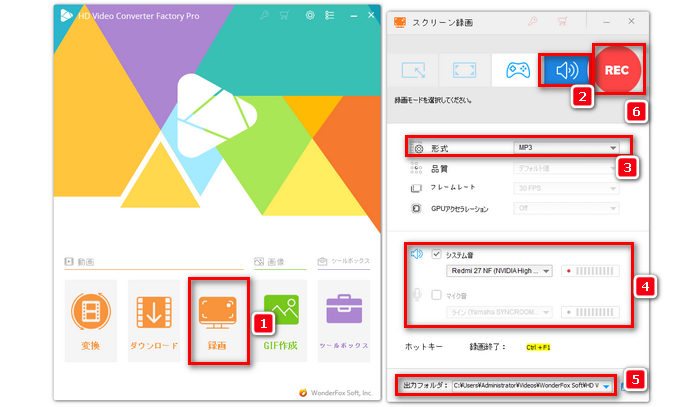Open the GPUアクセラレーション dropdown

(x=566, y=208)
